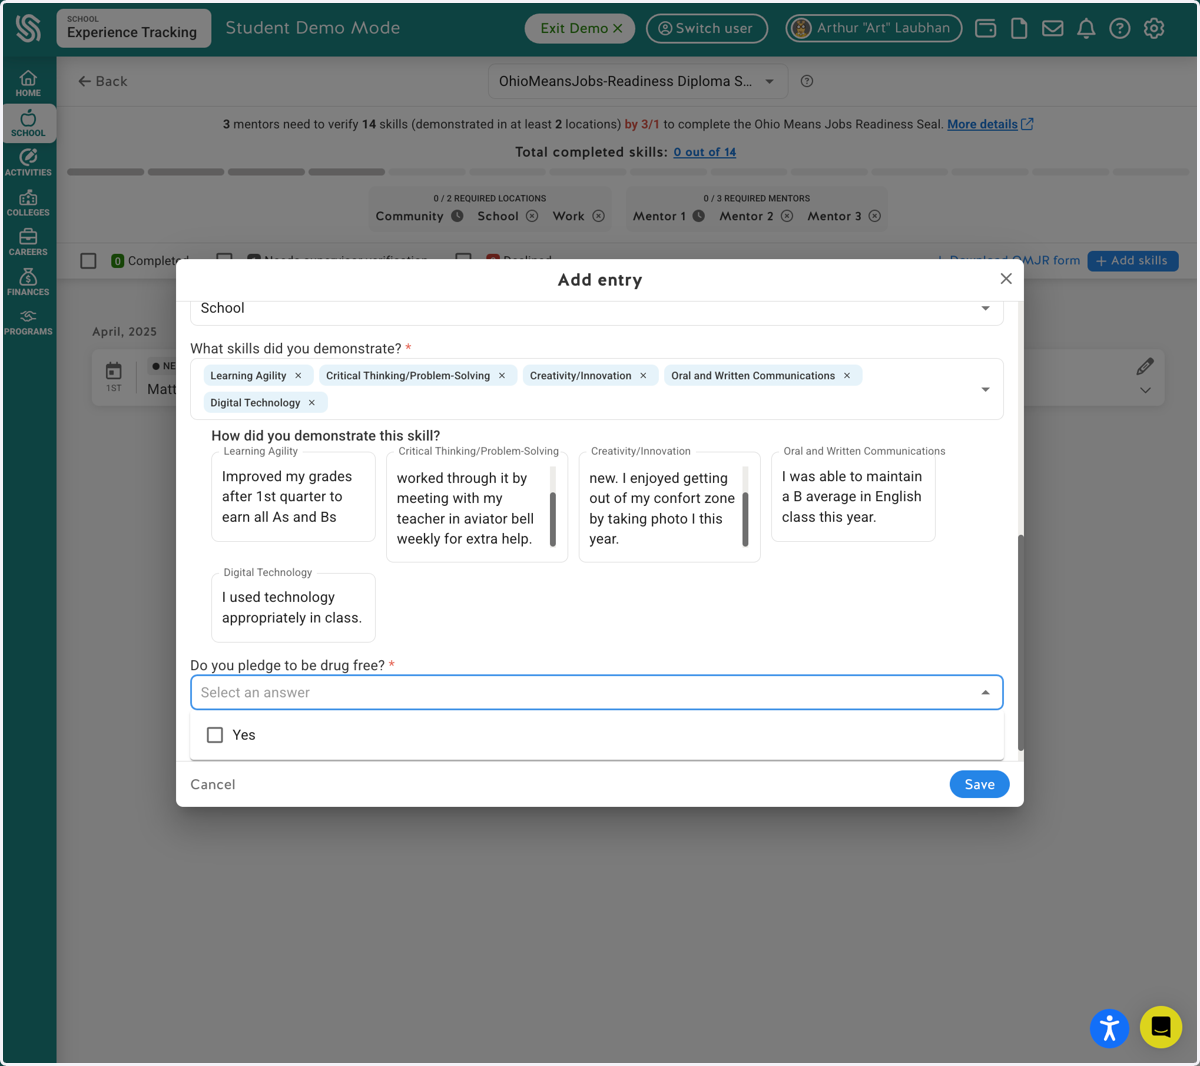
Task: Open Experience Tracking module switcher
Action: (x=133, y=28)
